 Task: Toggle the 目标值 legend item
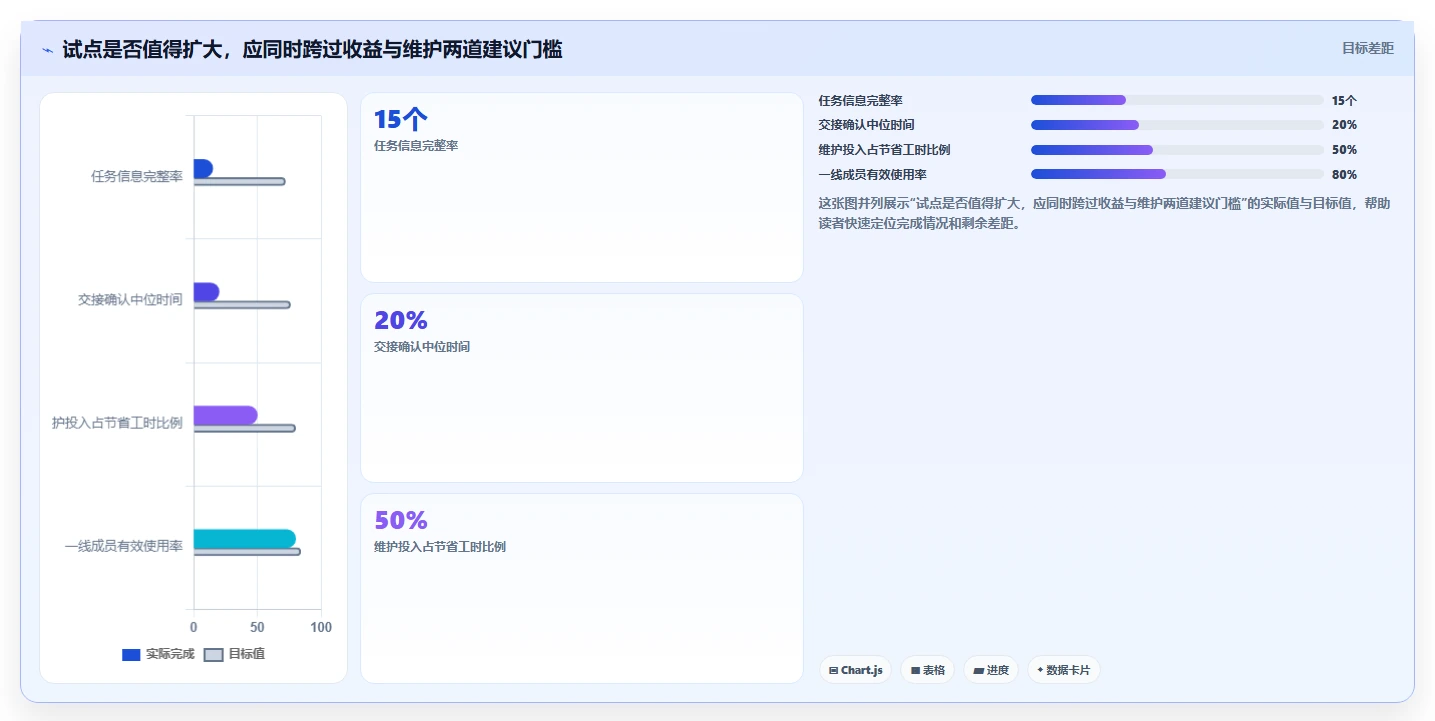coord(235,654)
